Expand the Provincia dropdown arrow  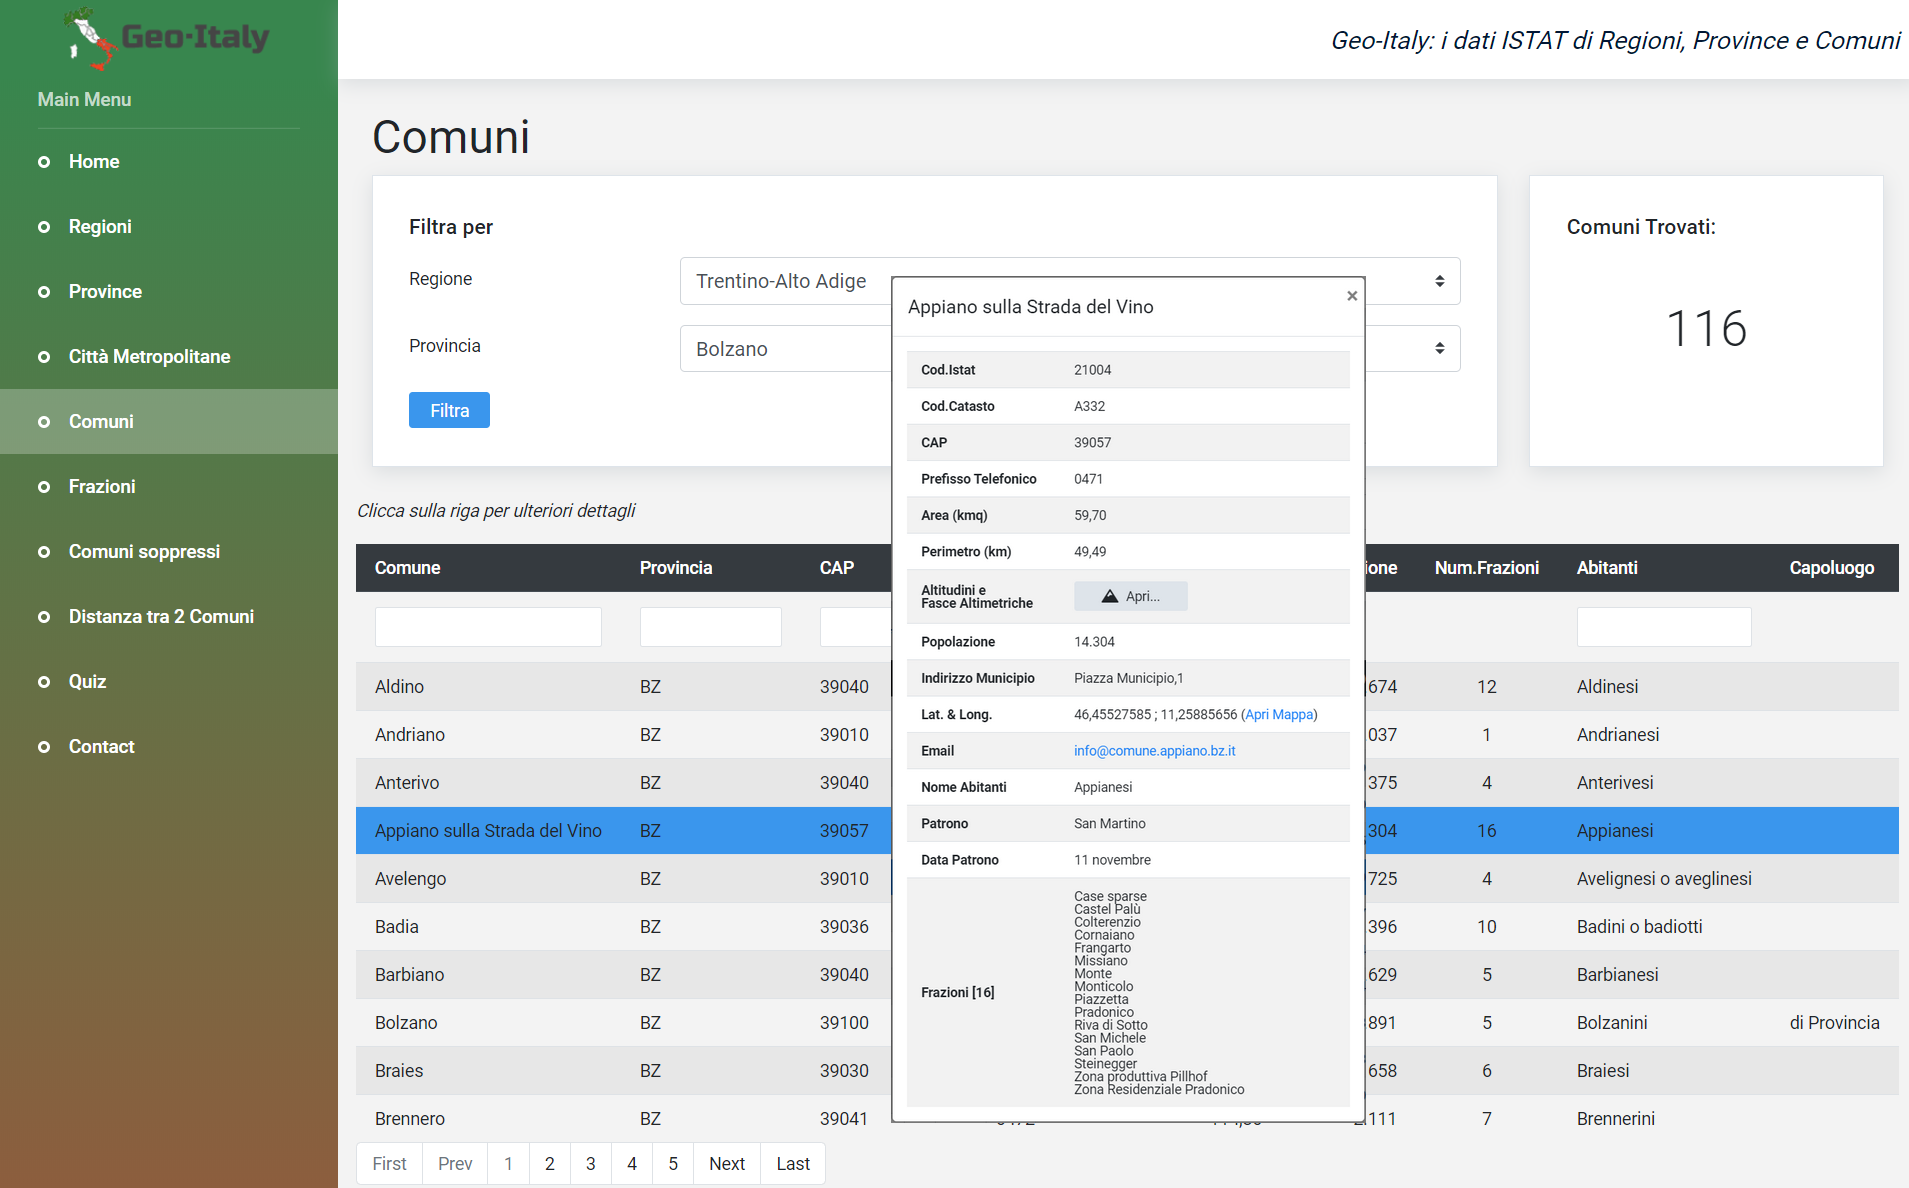(1440, 348)
